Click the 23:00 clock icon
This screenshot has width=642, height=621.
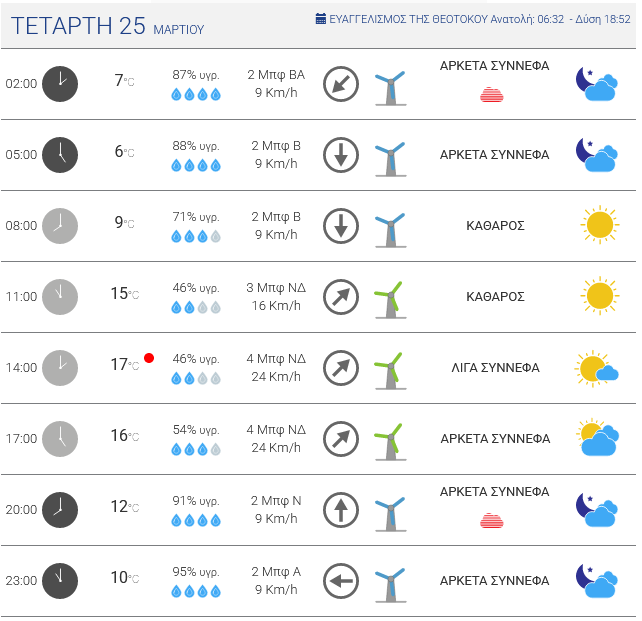click(60, 580)
